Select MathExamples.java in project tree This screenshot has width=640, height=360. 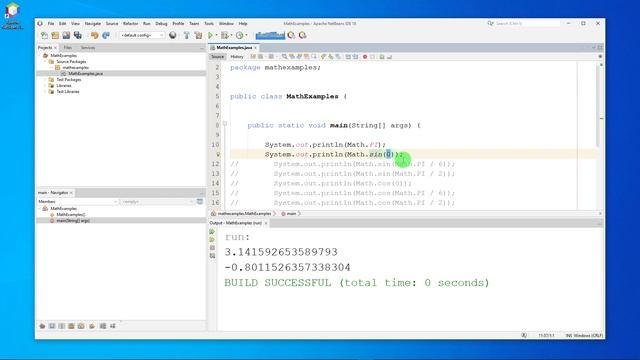85,73
